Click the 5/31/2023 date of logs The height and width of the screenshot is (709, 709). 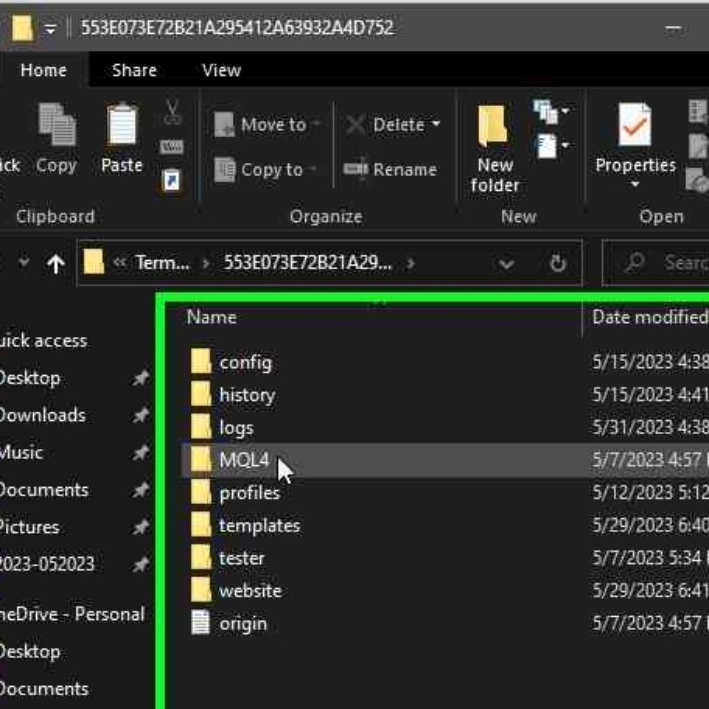(x=650, y=427)
